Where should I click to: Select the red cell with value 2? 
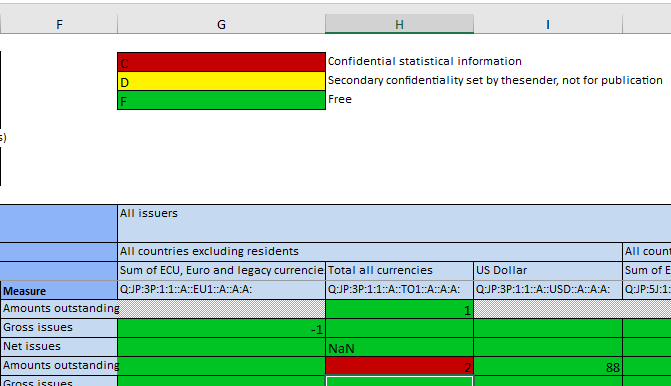[399, 366]
